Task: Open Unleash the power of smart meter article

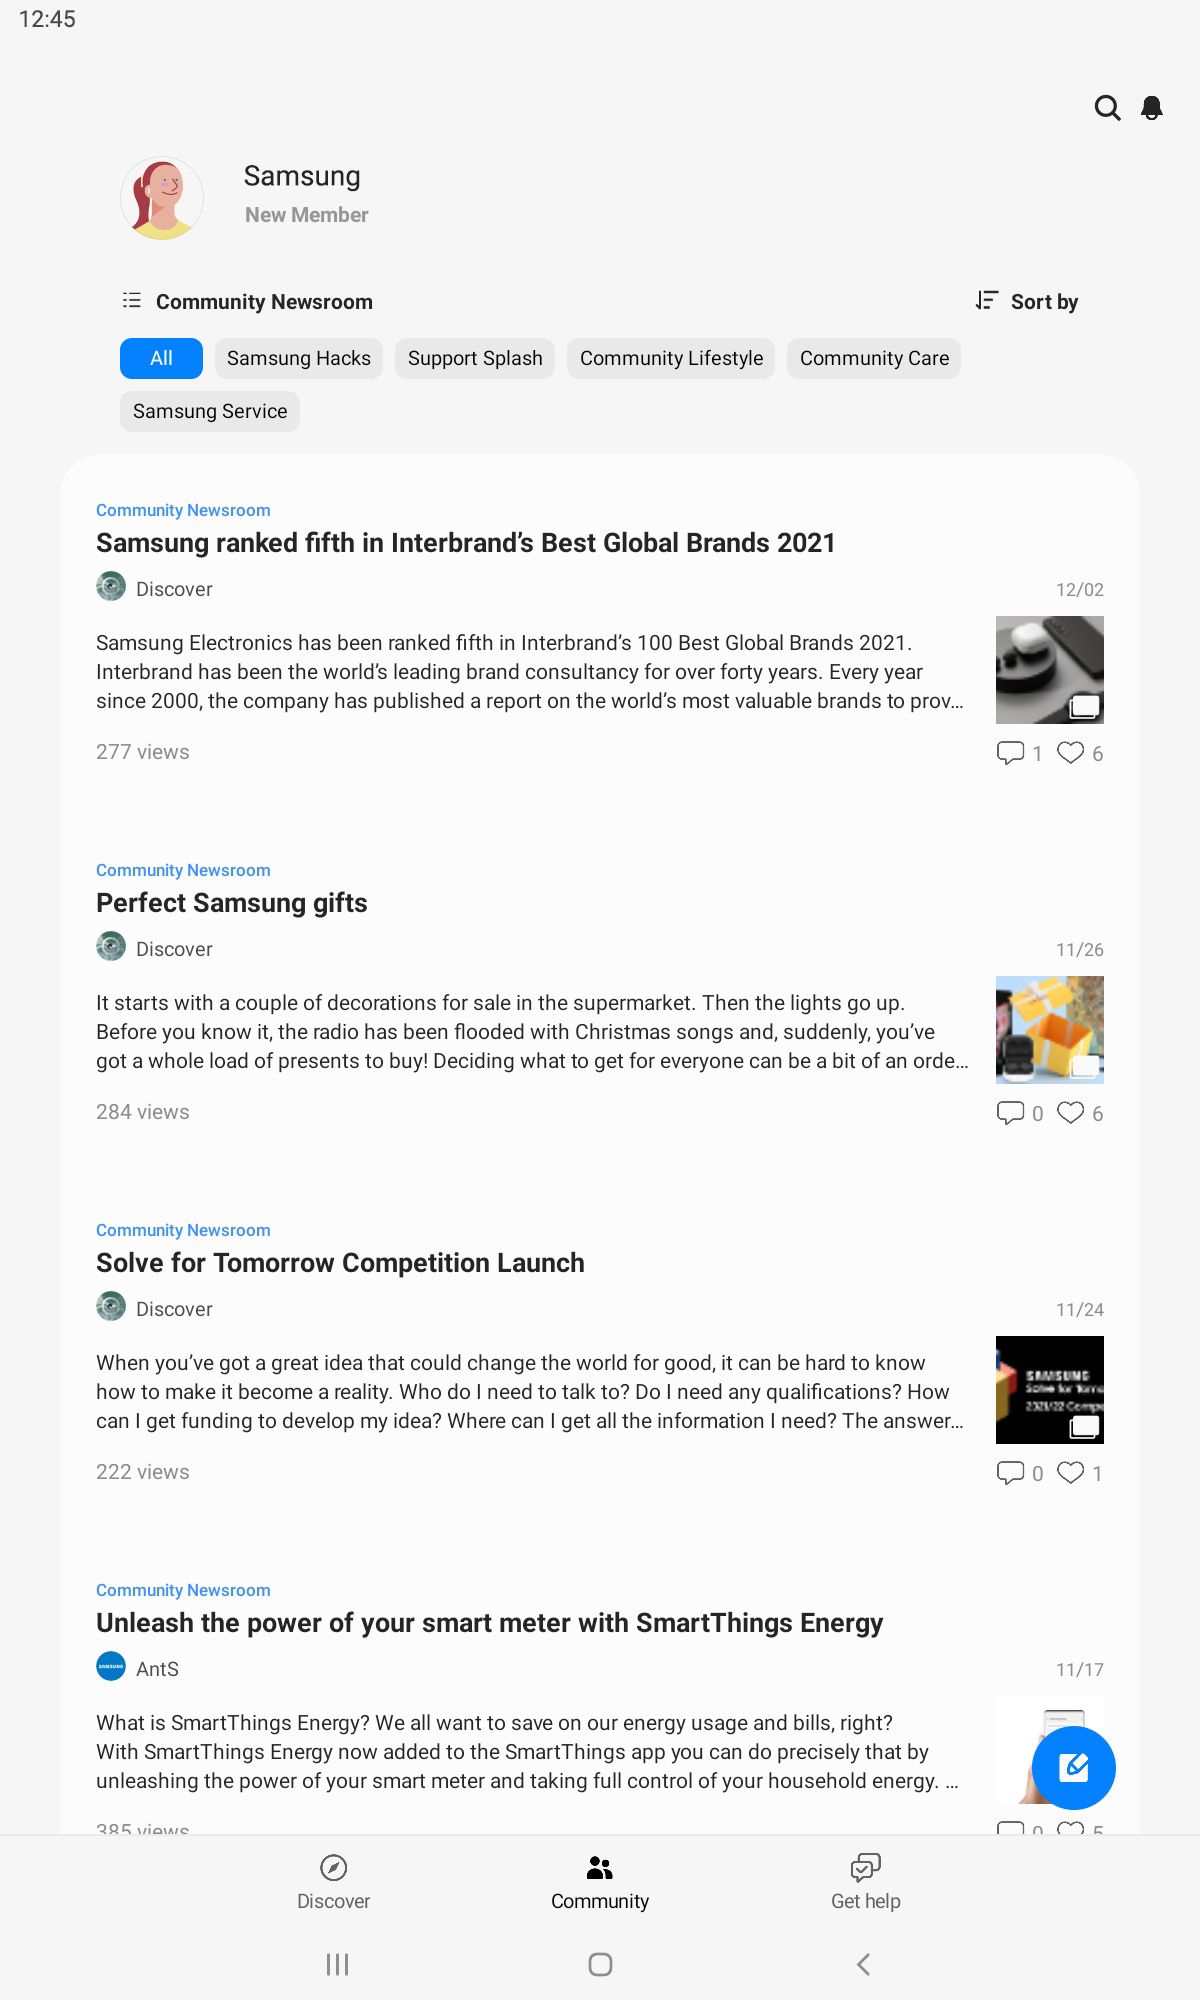Action: pos(490,1623)
